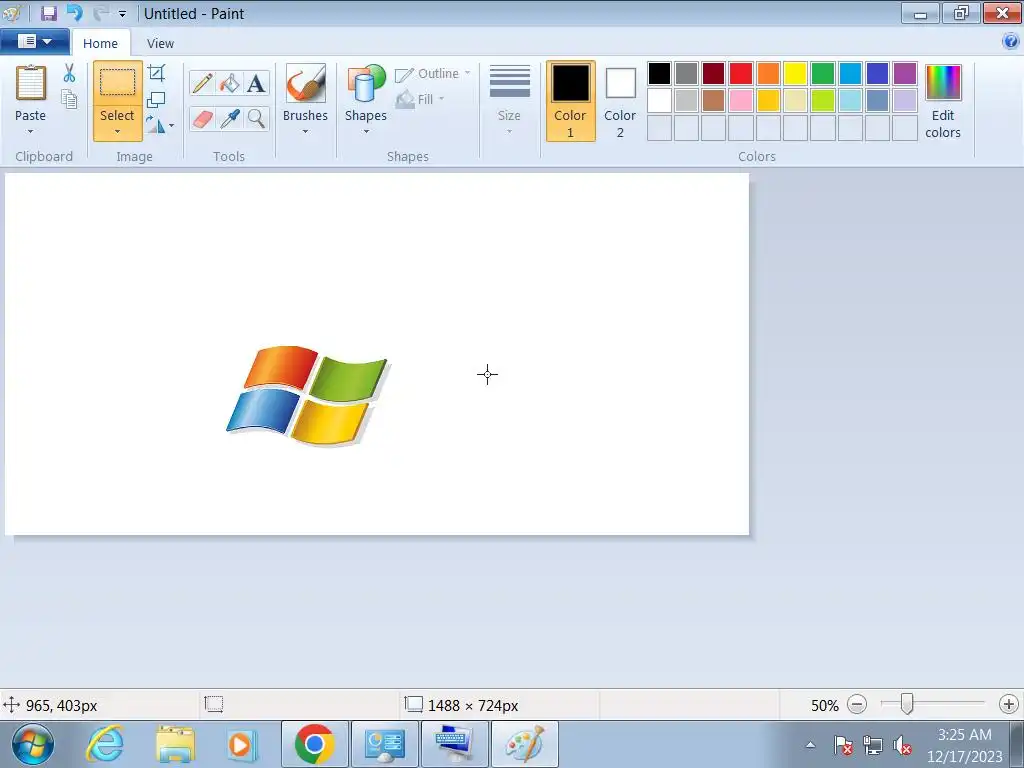Click the on-screen keyboard taskbar item
This screenshot has width=1024, height=768.
pos(455,744)
